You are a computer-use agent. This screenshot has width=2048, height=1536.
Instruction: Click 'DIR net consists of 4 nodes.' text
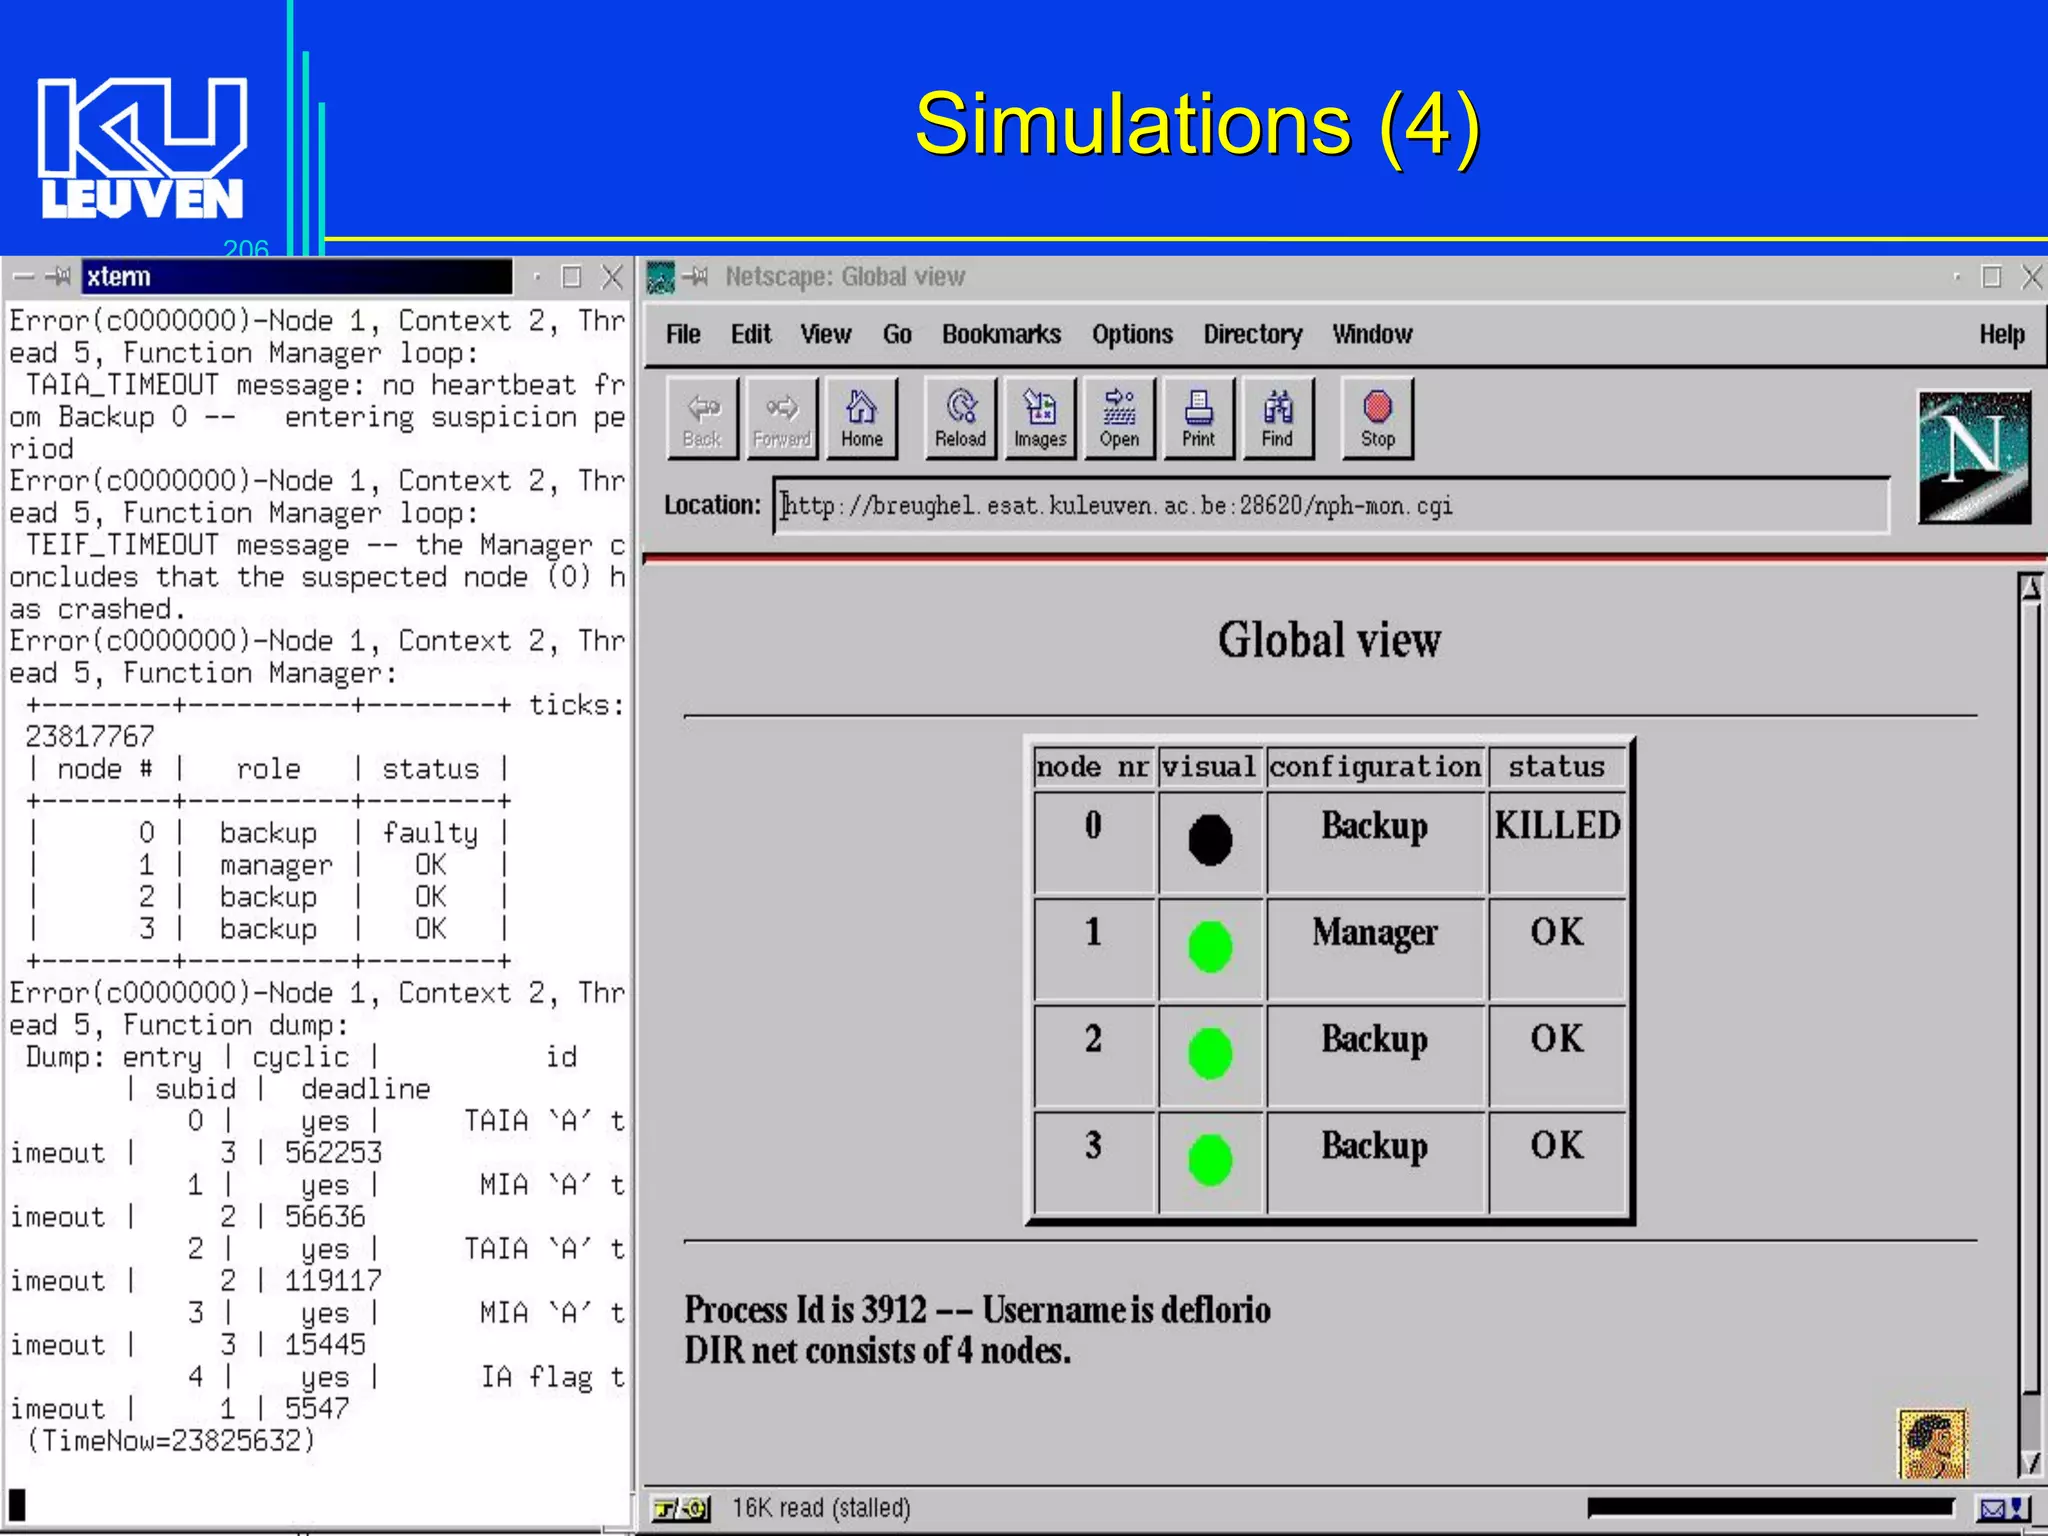pyautogui.click(x=877, y=1351)
